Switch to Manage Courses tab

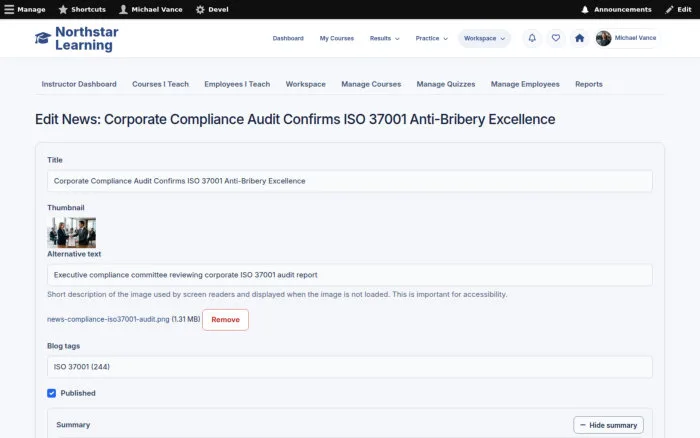pos(371,84)
